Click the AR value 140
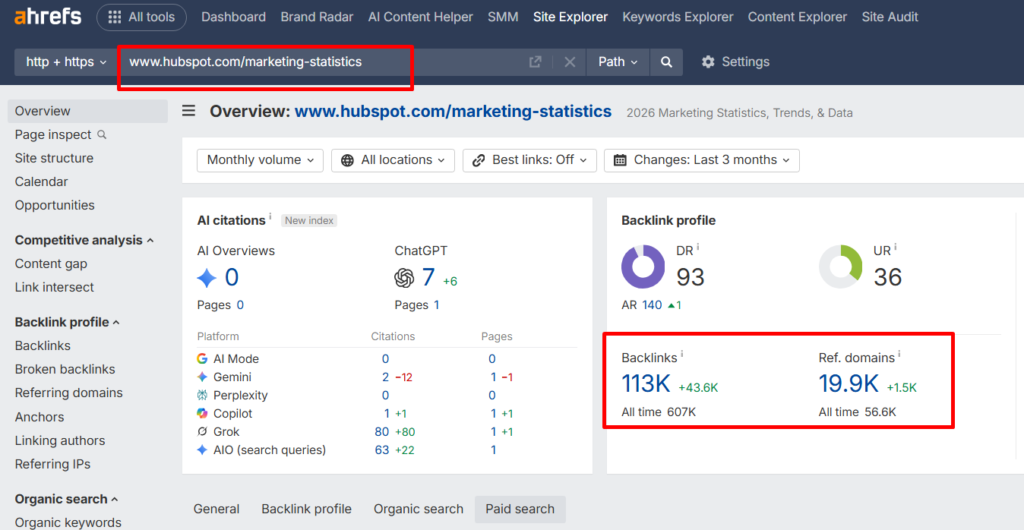Viewport: 1024px width, 530px height. coord(652,305)
